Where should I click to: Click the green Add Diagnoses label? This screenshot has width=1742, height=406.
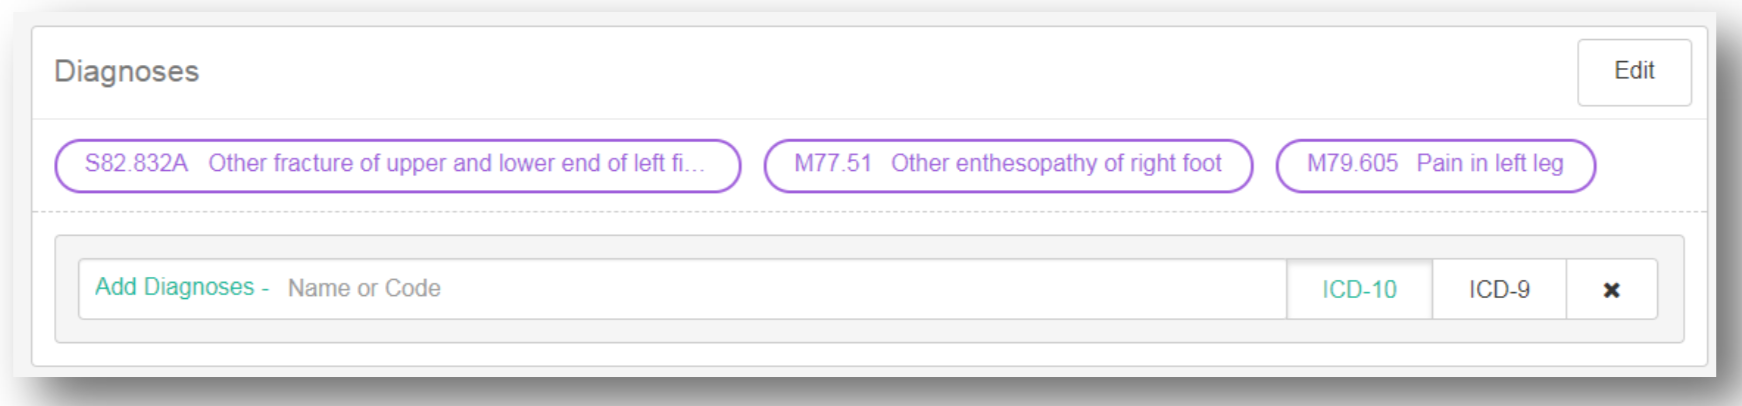click(175, 287)
